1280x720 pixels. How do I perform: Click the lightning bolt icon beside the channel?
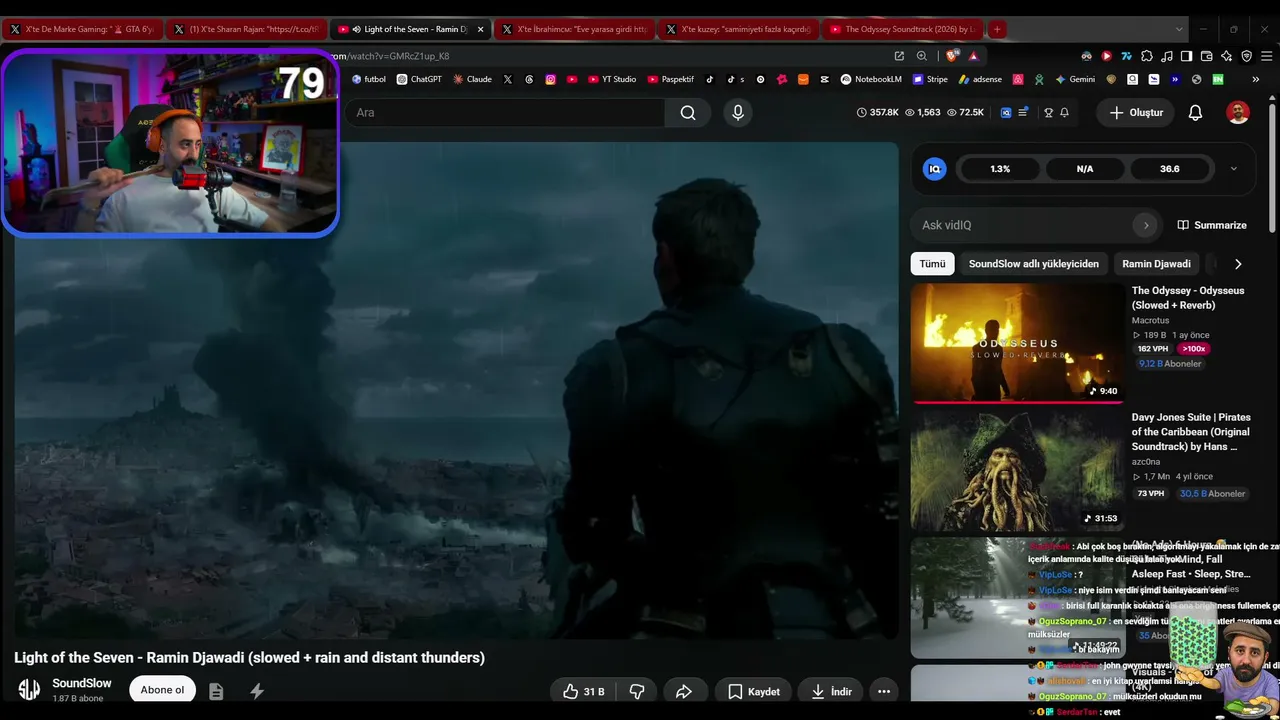point(257,691)
